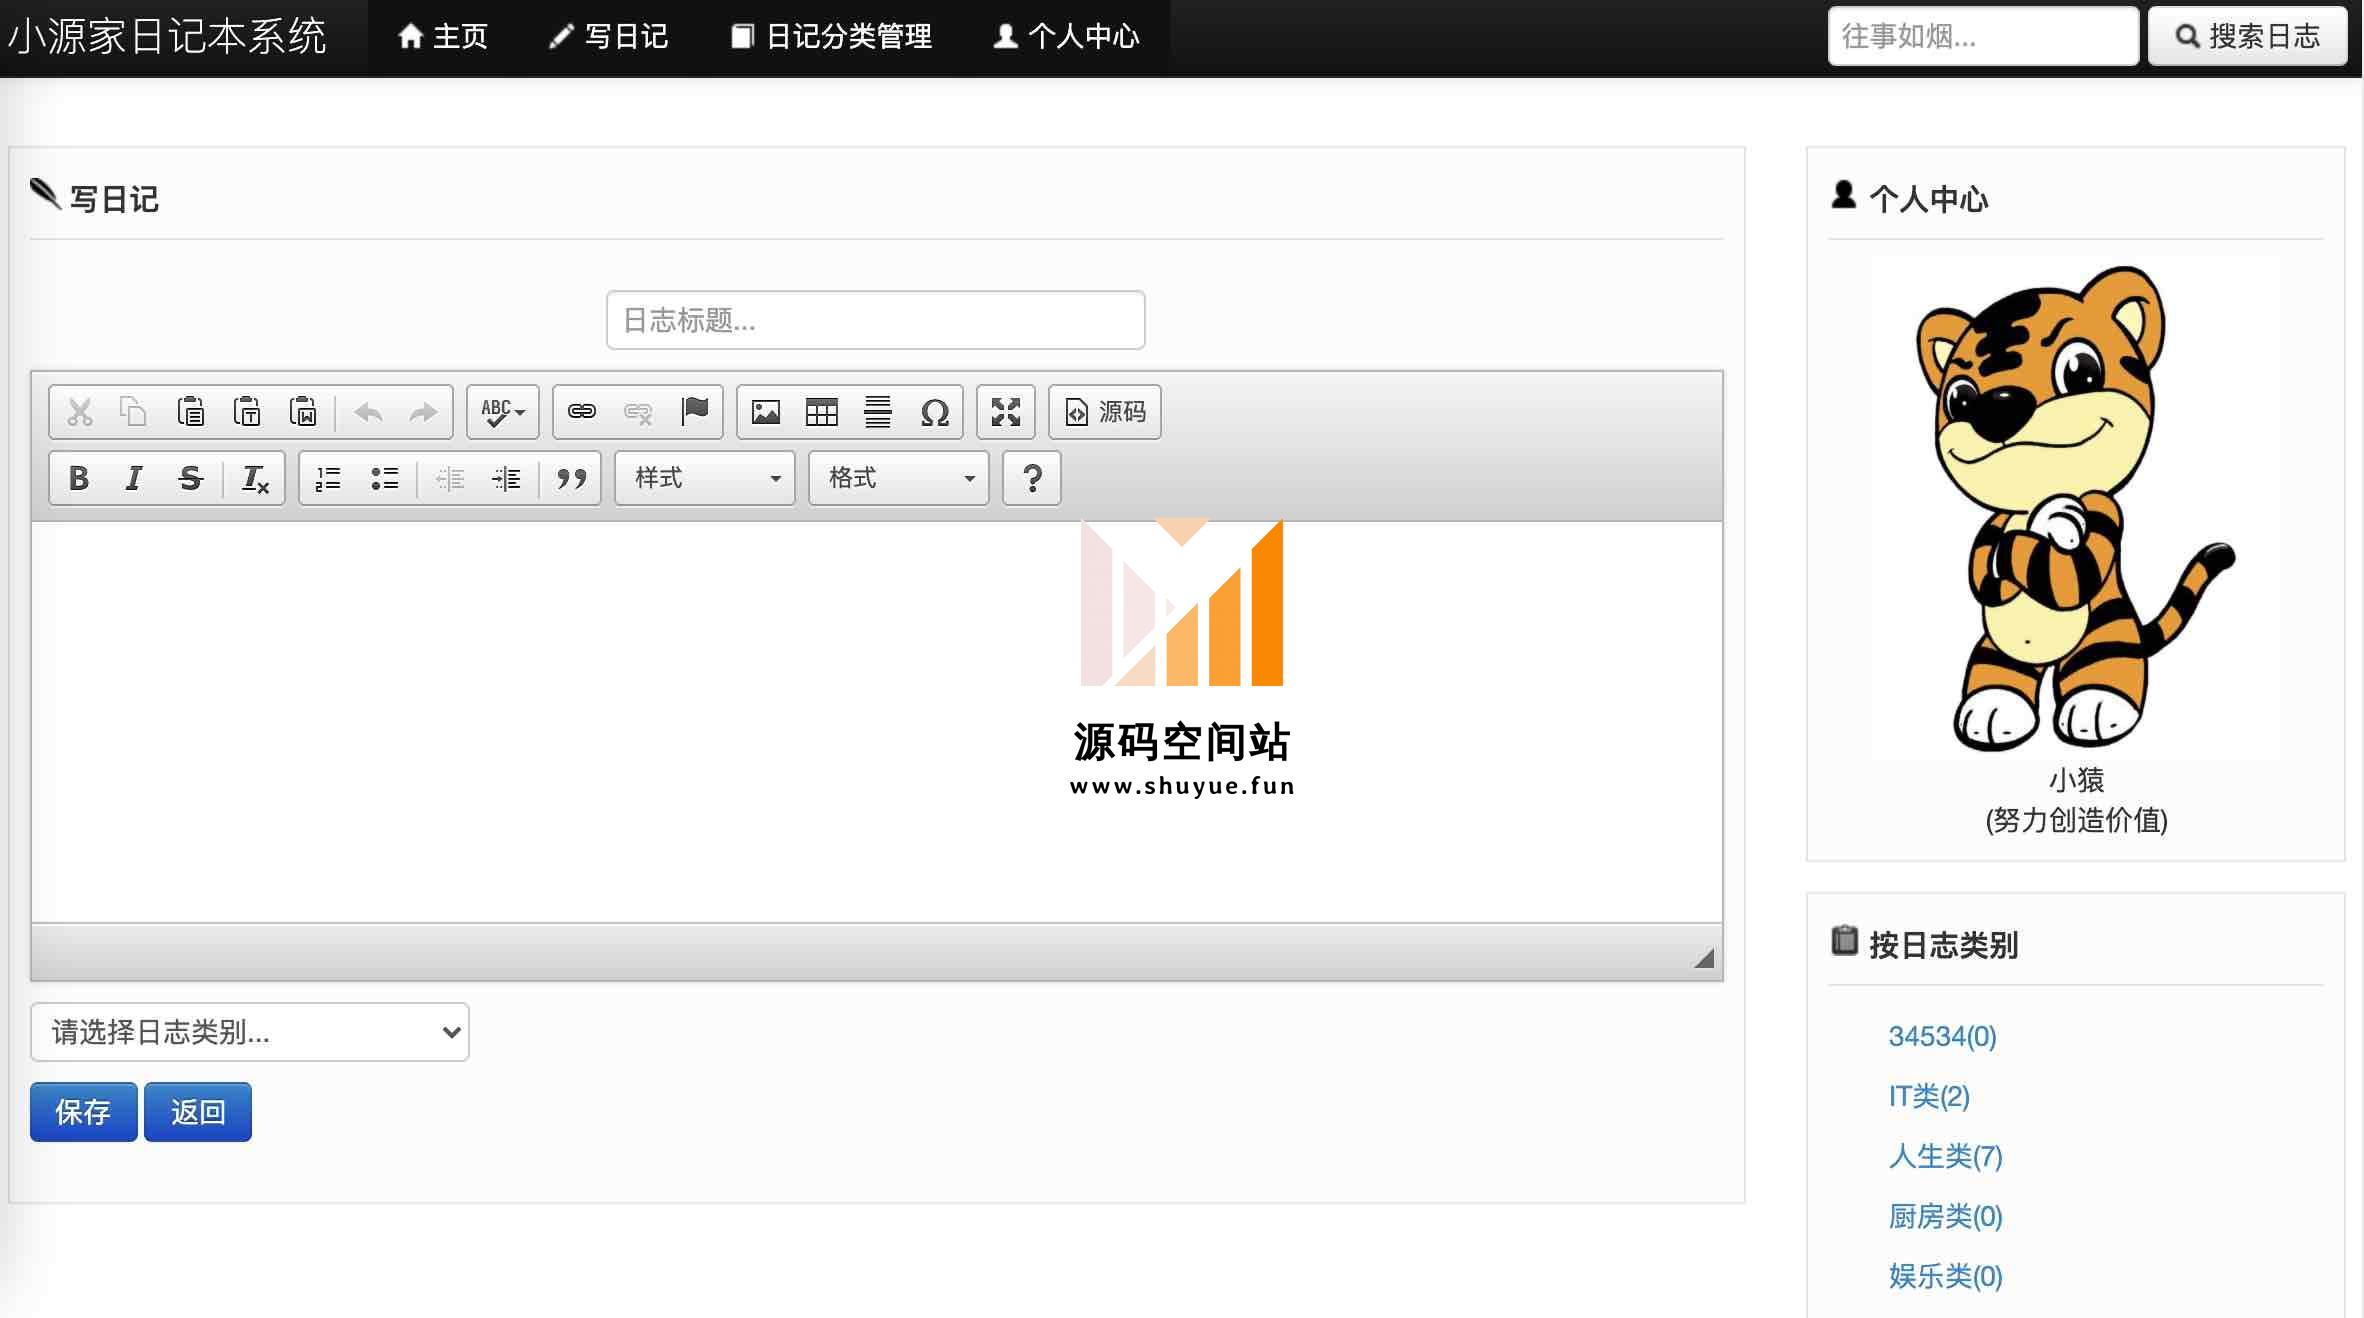This screenshot has width=2364, height=1318.
Task: Insert a horizontal line
Action: click(878, 412)
